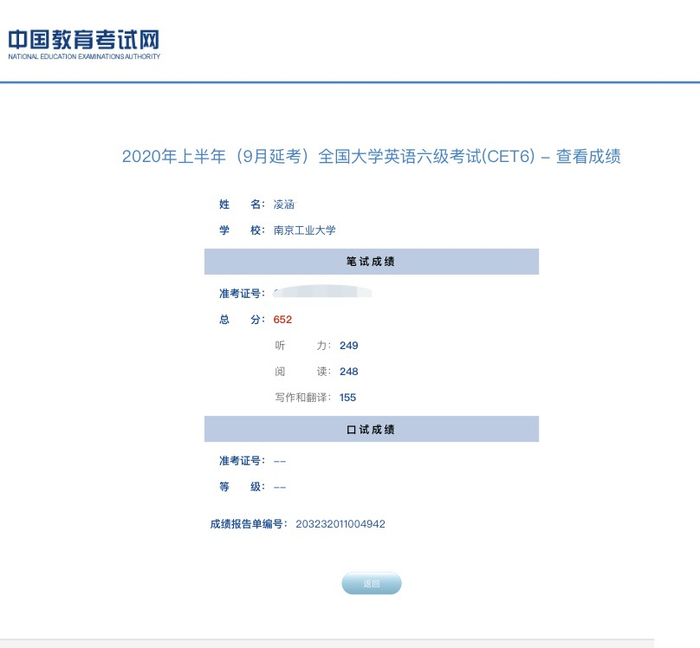Click the 口试成绩 section header
The width and height of the screenshot is (700, 648).
(x=371, y=429)
